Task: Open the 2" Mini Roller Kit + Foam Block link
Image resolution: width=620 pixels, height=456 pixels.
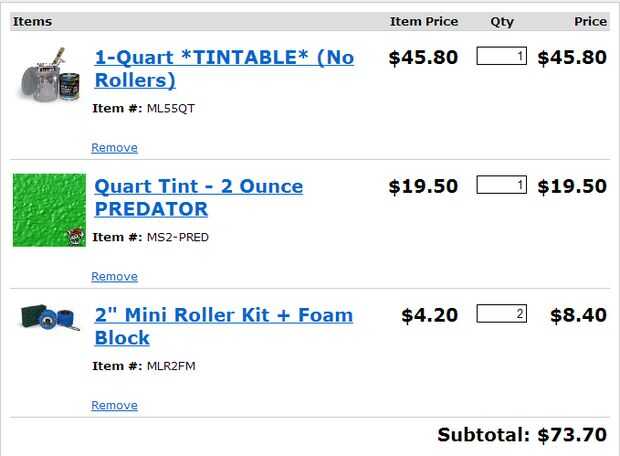Action: 223,326
